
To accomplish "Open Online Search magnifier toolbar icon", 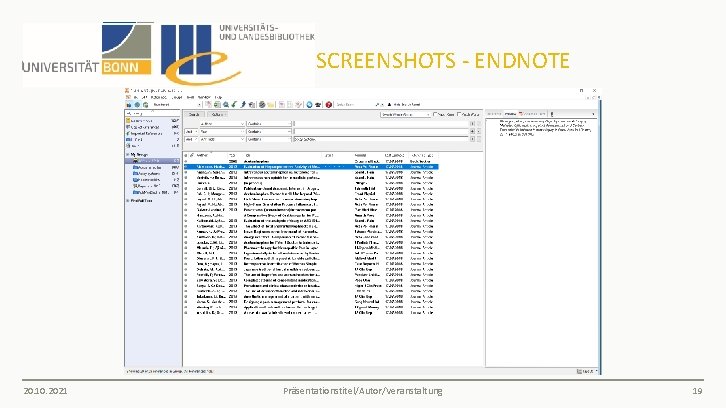I will (226, 105).
